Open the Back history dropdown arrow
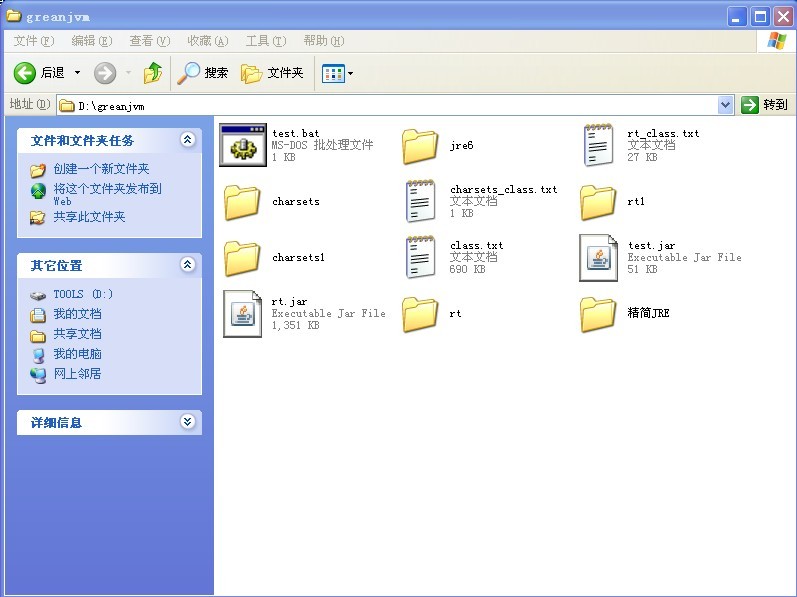This screenshot has height=597, width=797. click(x=77, y=73)
